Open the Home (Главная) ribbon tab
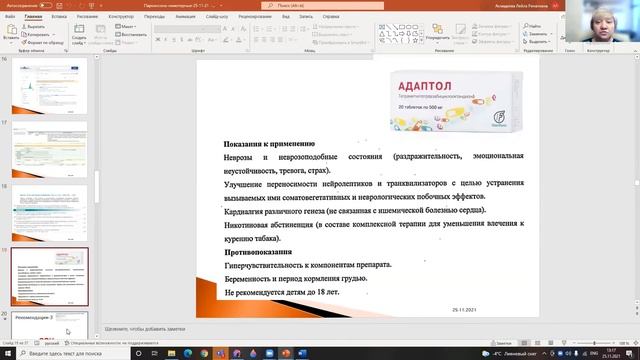 (x=33, y=16)
